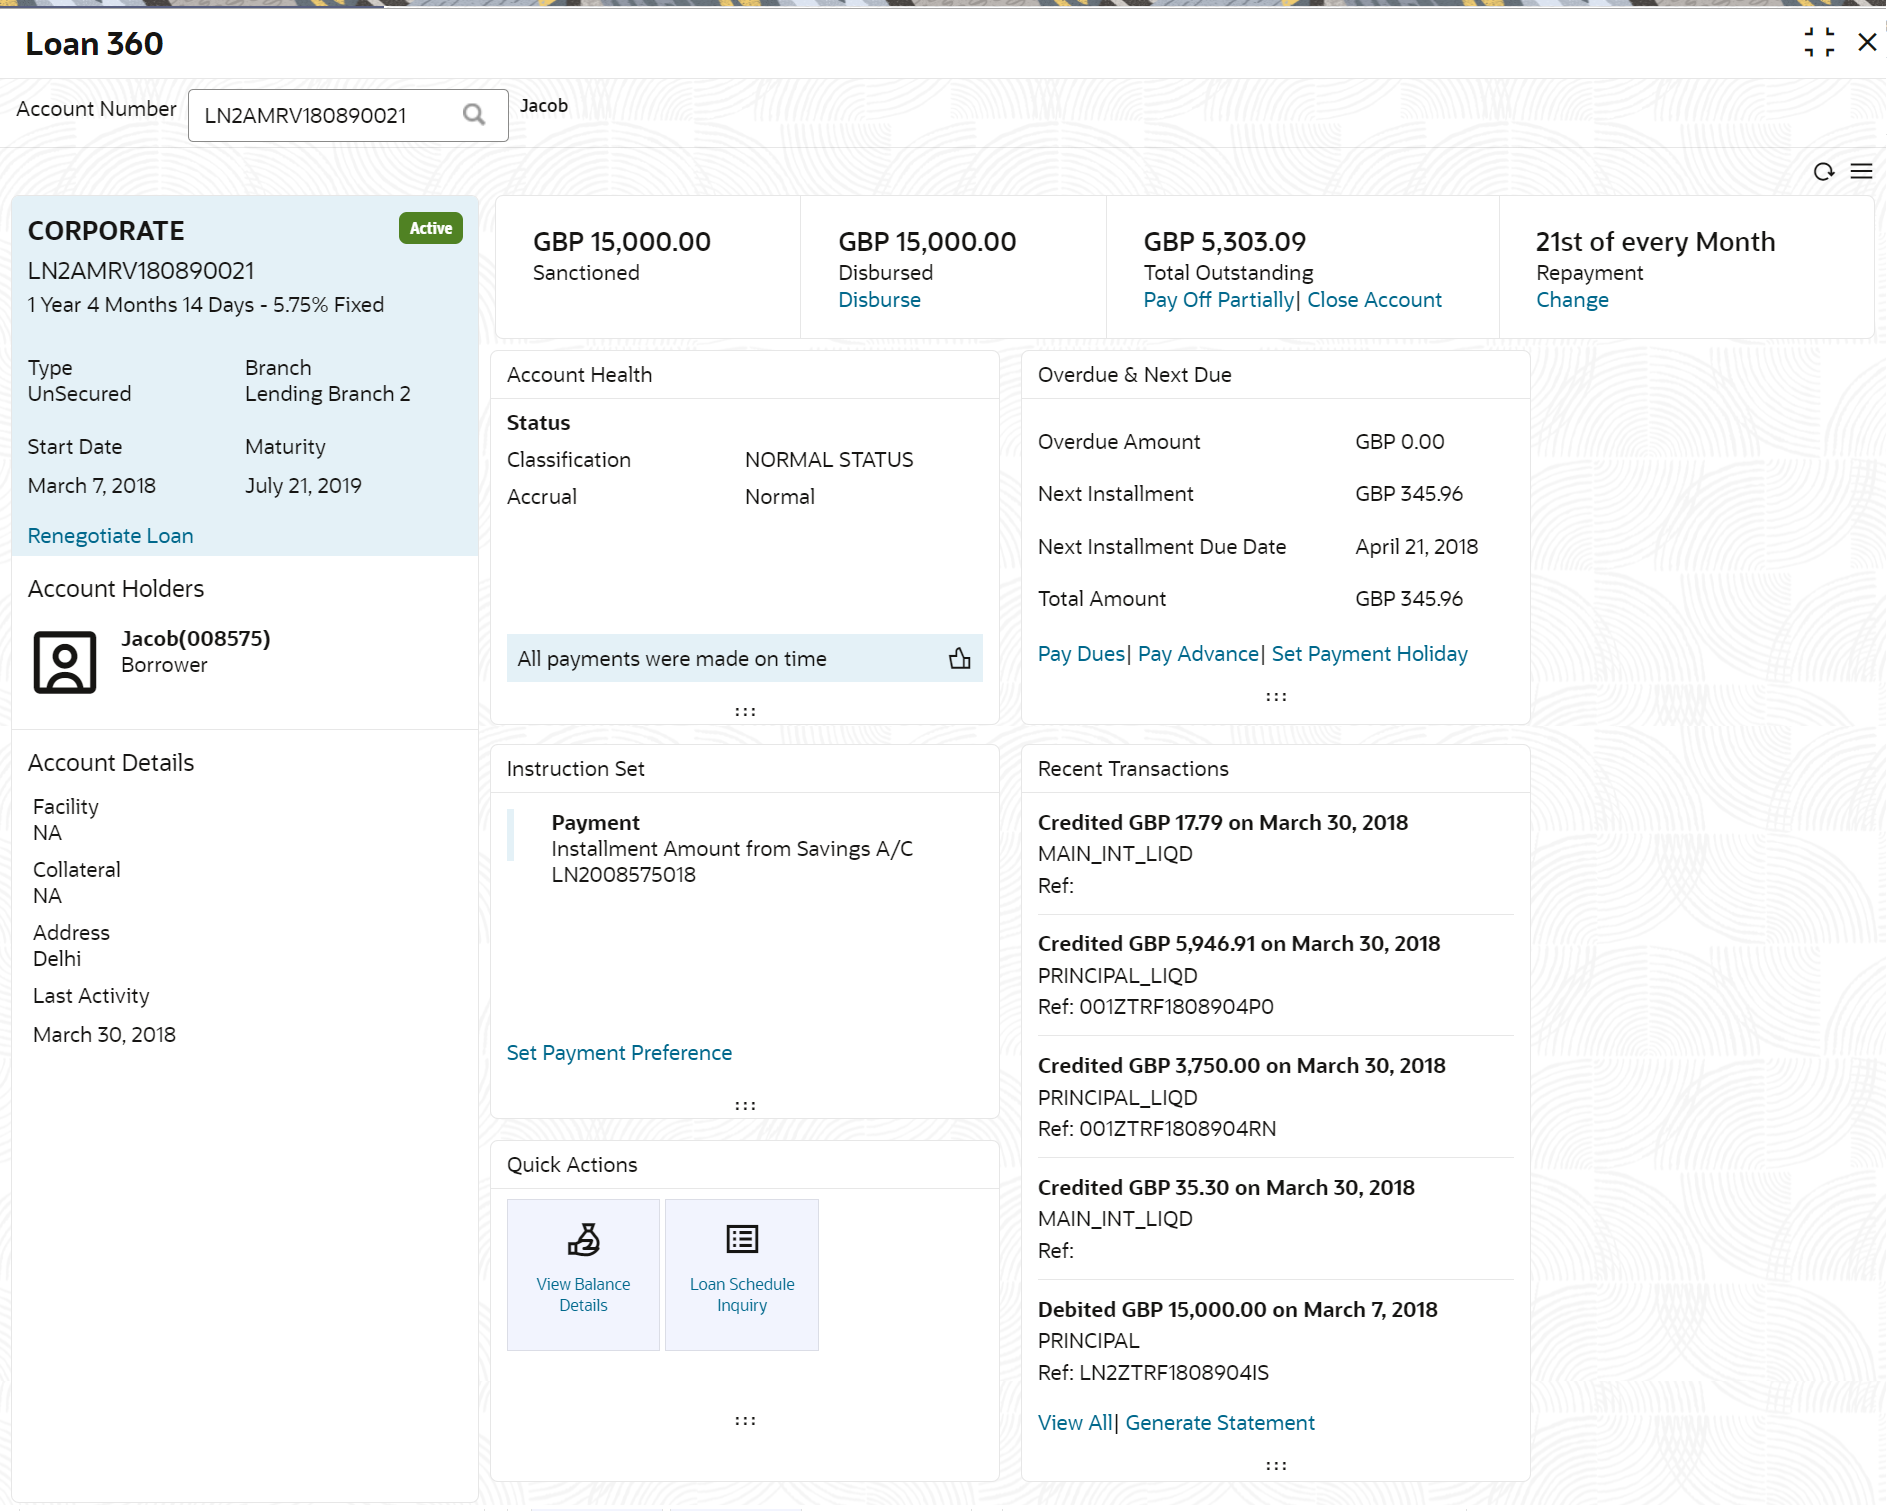This screenshot has height=1511, width=1887.
Task: Click the Disburse link
Action: point(879,300)
